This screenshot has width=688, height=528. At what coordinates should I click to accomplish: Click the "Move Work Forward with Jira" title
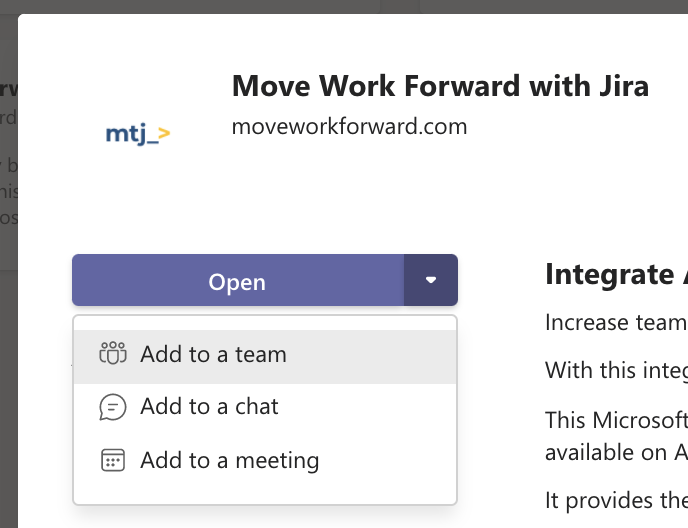(x=440, y=86)
